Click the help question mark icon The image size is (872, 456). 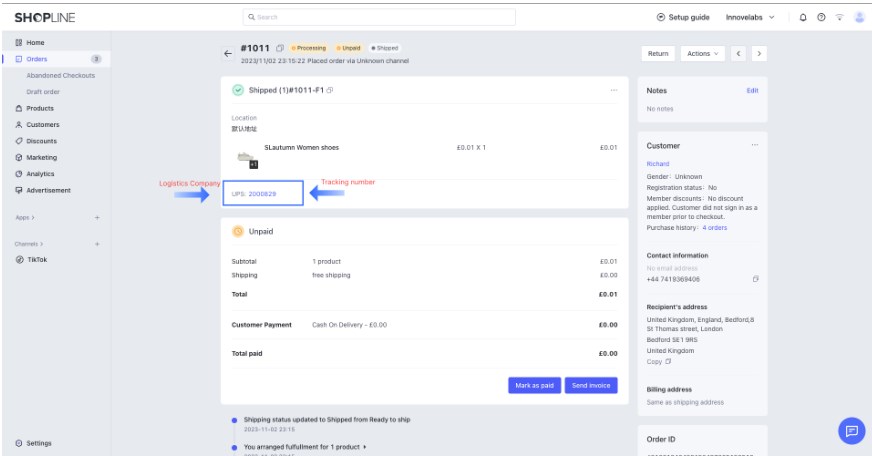822,17
